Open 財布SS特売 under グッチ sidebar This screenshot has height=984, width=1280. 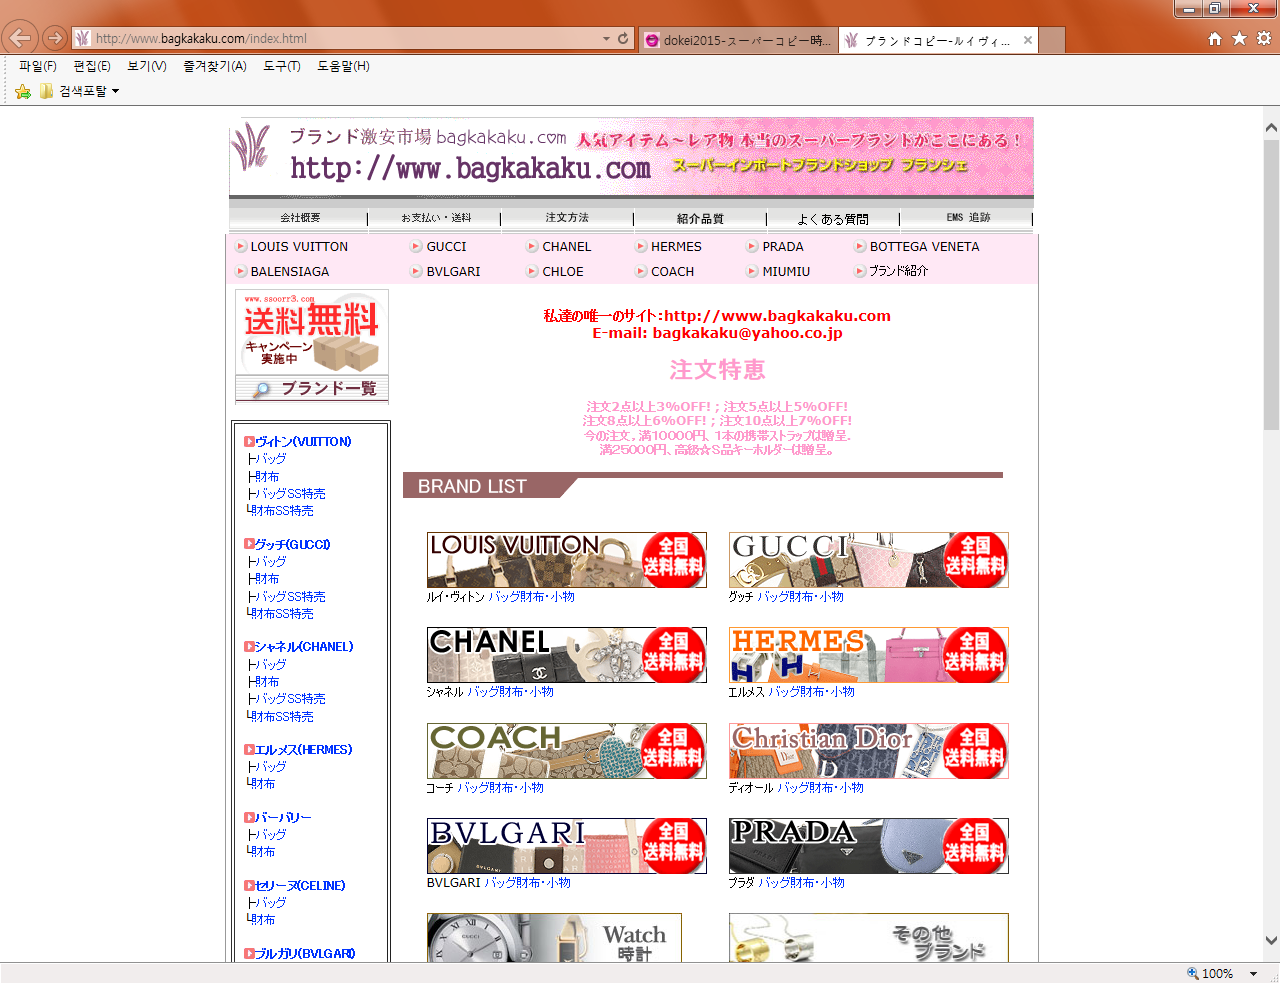tap(282, 613)
